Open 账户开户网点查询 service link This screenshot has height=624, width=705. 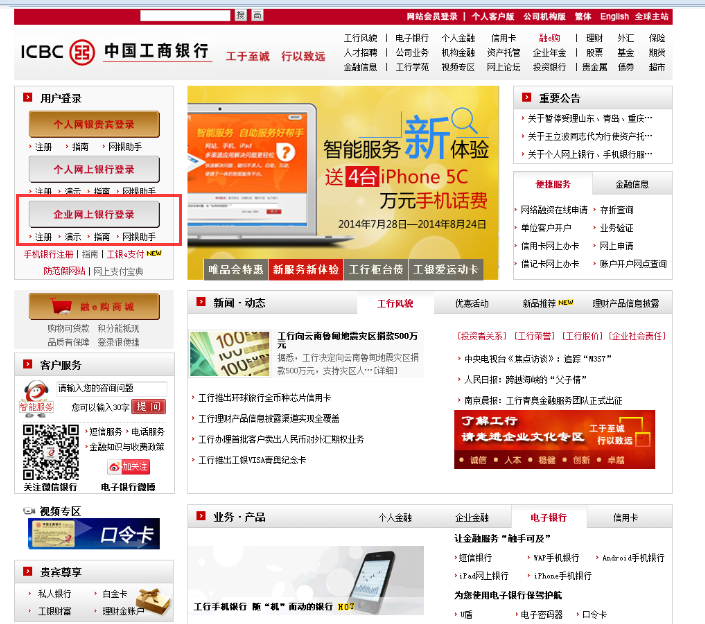click(633, 264)
